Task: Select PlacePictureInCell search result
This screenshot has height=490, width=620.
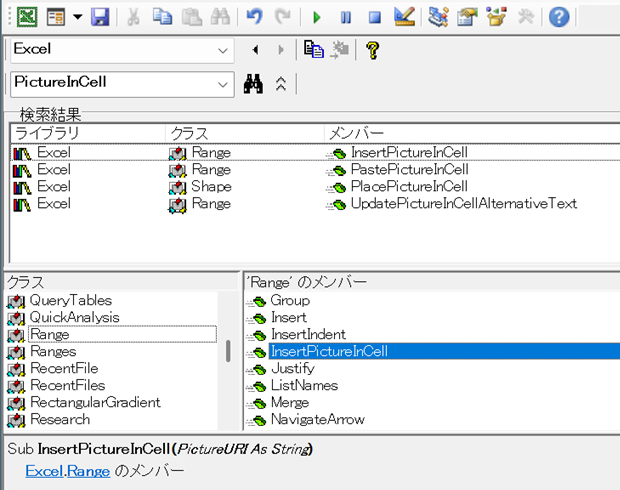Action: point(409,186)
